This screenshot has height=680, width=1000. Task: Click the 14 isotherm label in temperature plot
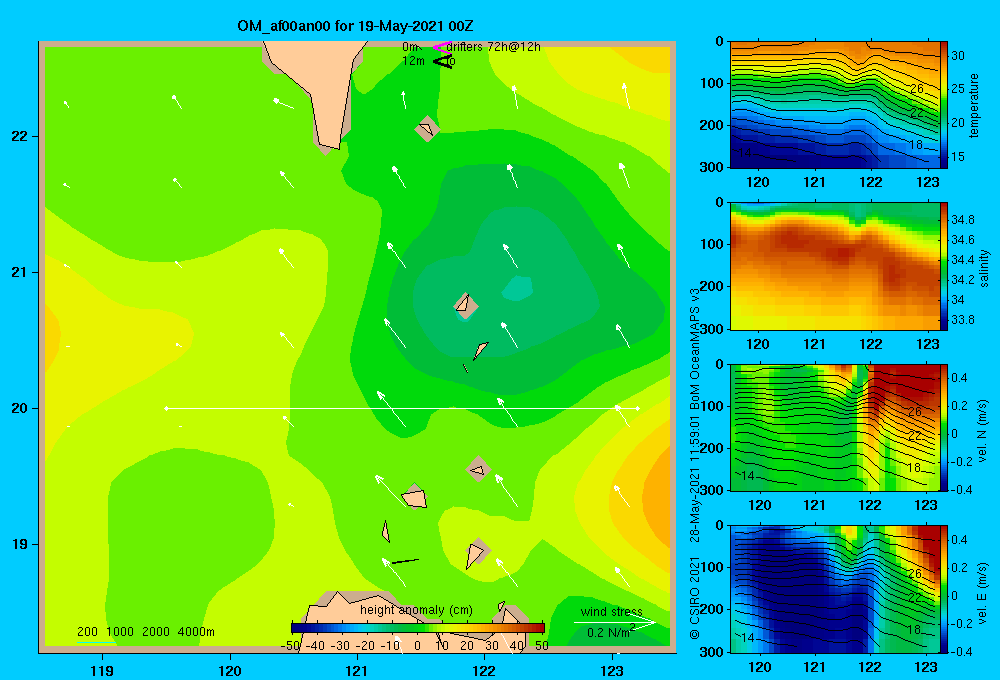click(x=746, y=153)
